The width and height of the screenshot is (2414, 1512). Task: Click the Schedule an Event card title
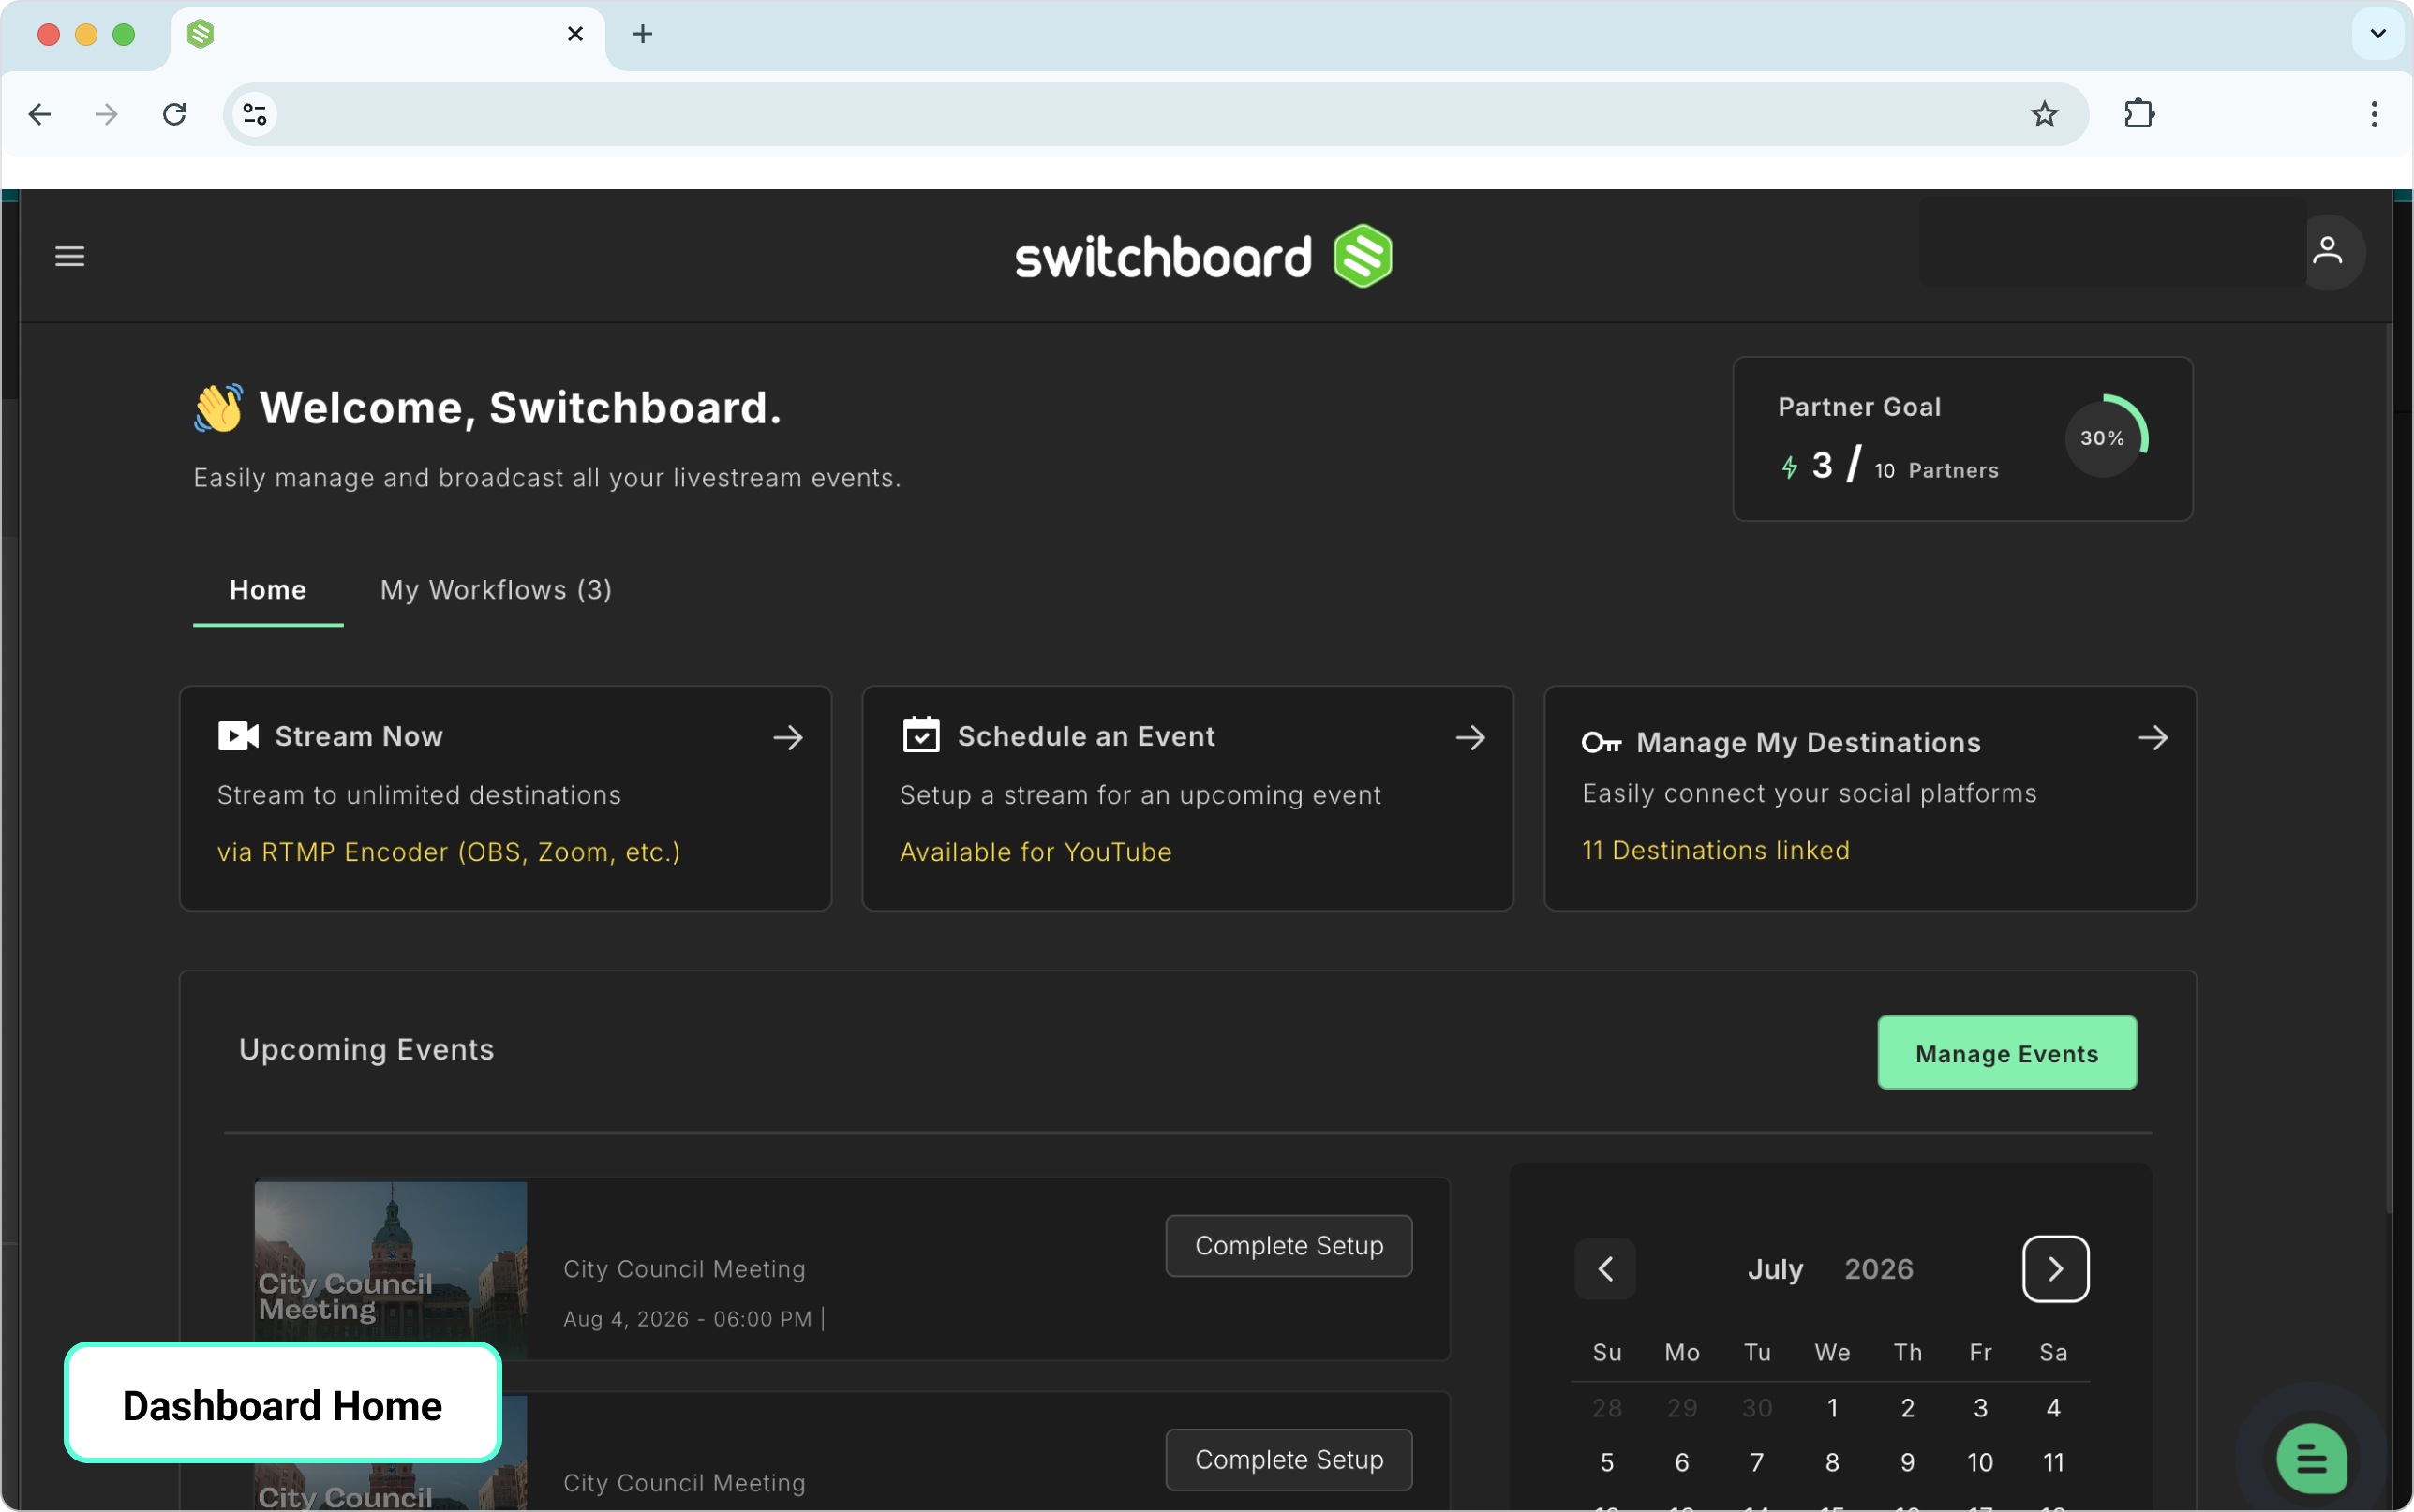point(1087,736)
